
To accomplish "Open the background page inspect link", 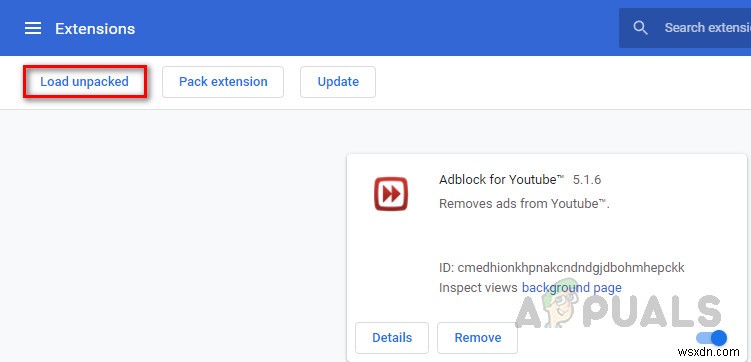I will click(571, 287).
